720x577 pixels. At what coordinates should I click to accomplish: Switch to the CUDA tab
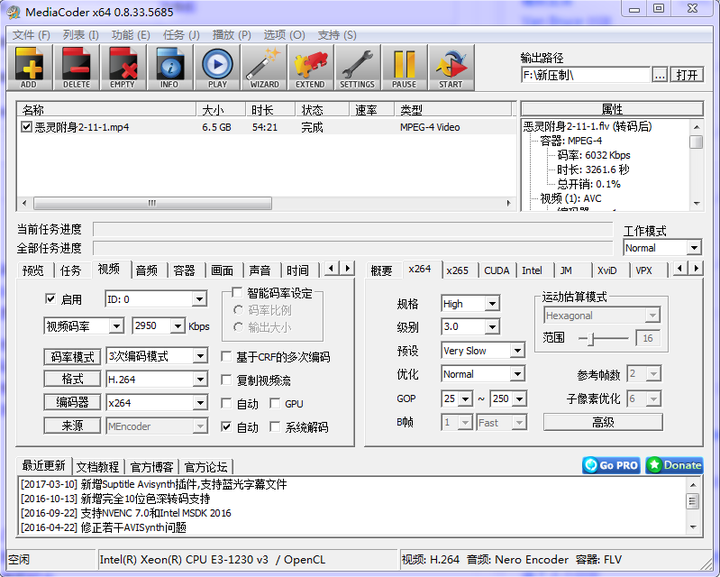pos(497,270)
